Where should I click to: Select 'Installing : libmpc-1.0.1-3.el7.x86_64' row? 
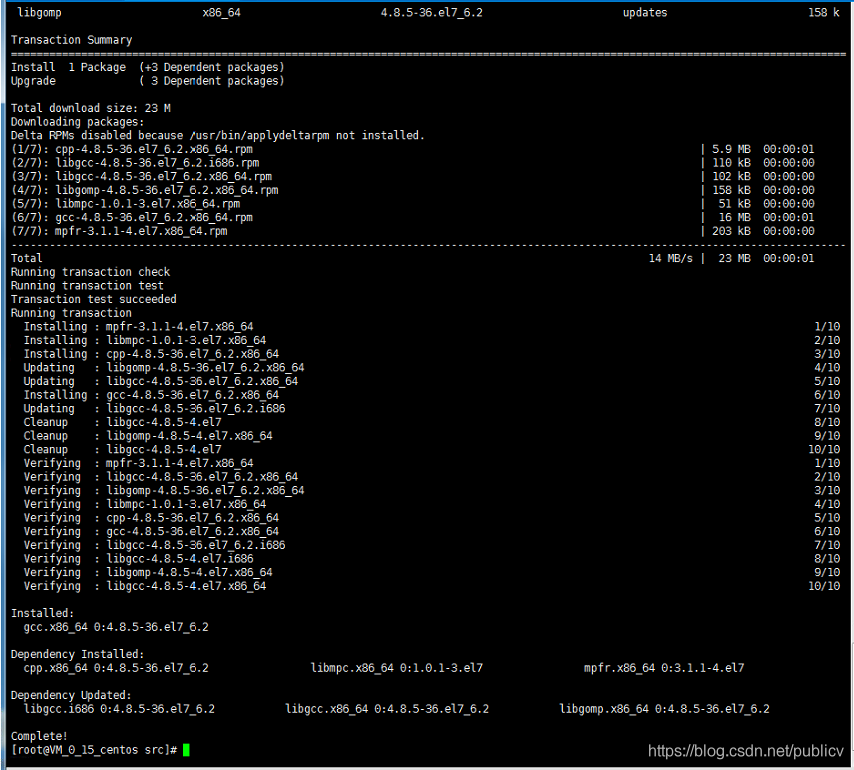coord(431,340)
